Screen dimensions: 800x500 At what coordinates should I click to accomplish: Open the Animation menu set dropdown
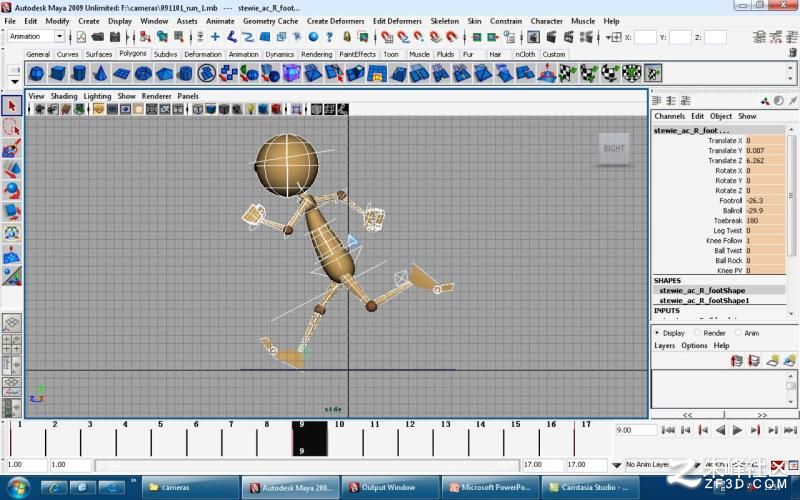click(60, 36)
